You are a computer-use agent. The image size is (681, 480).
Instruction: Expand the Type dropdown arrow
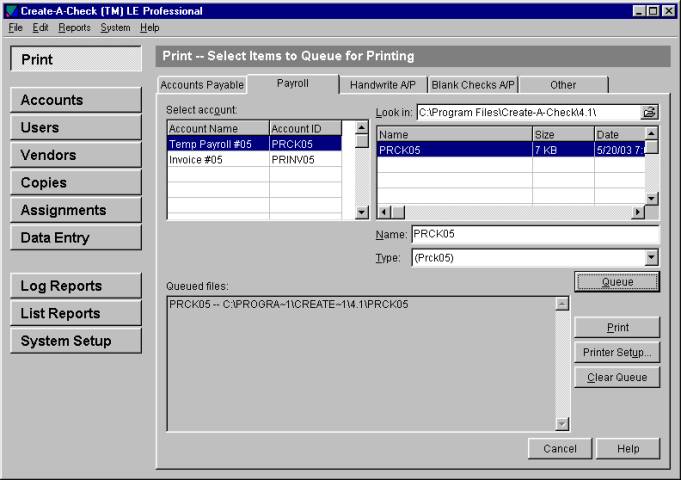point(651,258)
